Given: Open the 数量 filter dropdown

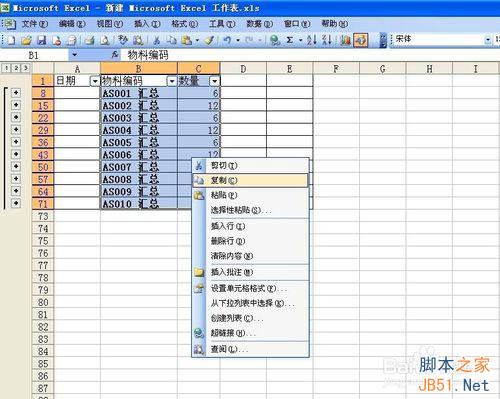Looking at the screenshot, I should (x=214, y=81).
